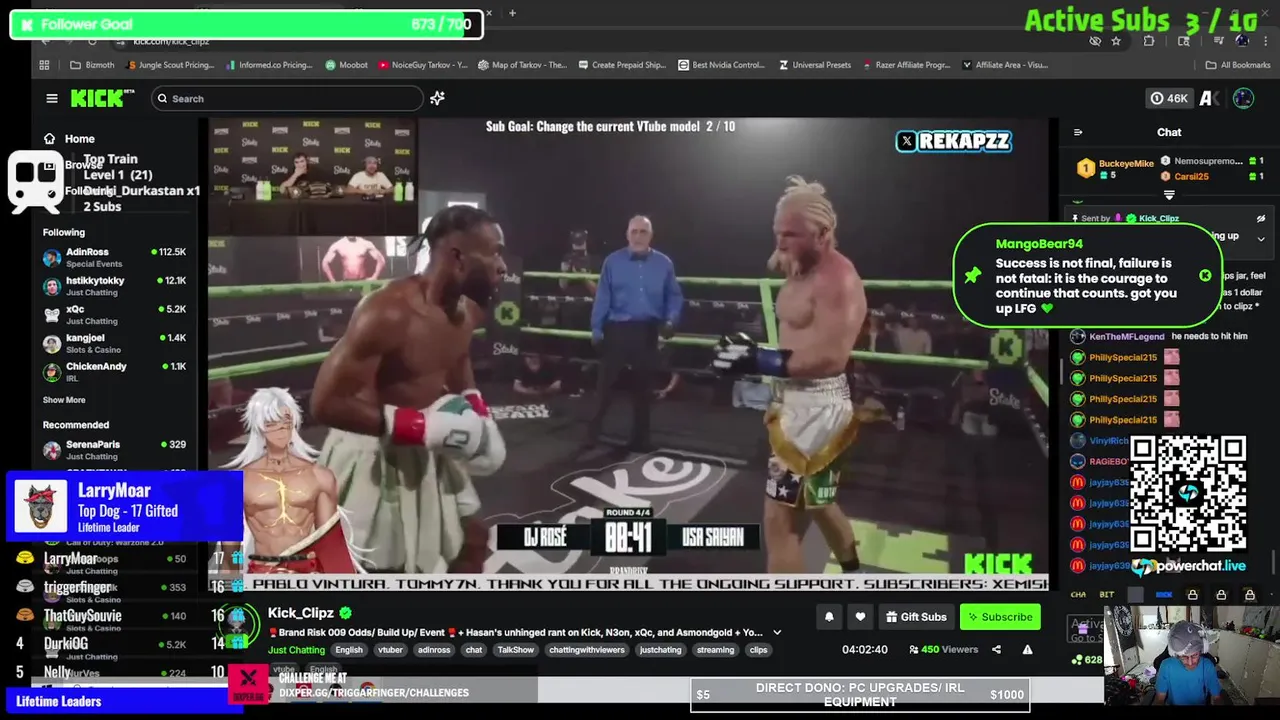Click the stream video player
This screenshot has height=720, width=1280.
pyautogui.click(x=628, y=354)
